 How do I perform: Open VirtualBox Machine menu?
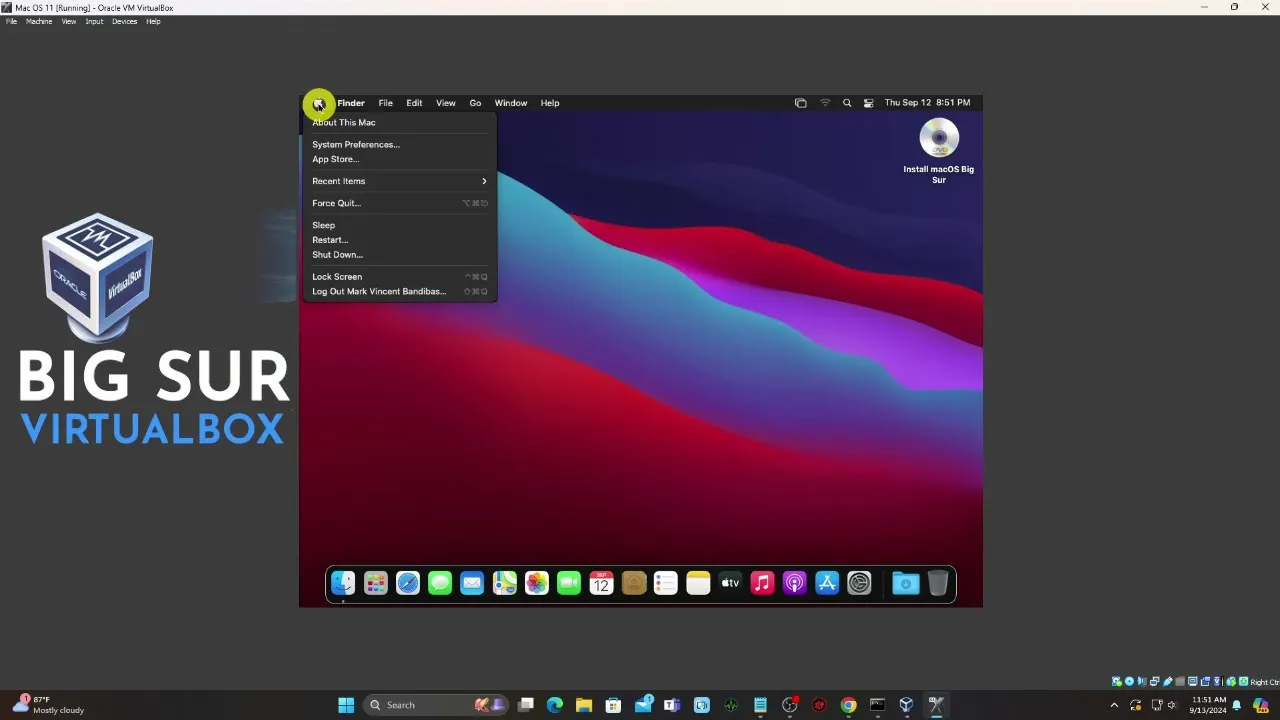click(x=39, y=21)
